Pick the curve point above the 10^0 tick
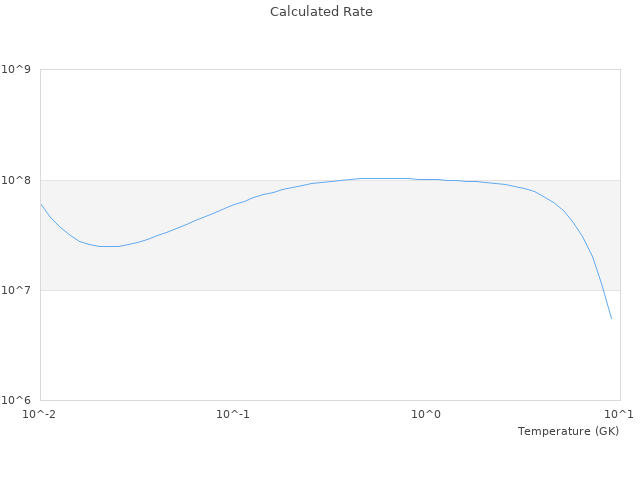 click(427, 180)
